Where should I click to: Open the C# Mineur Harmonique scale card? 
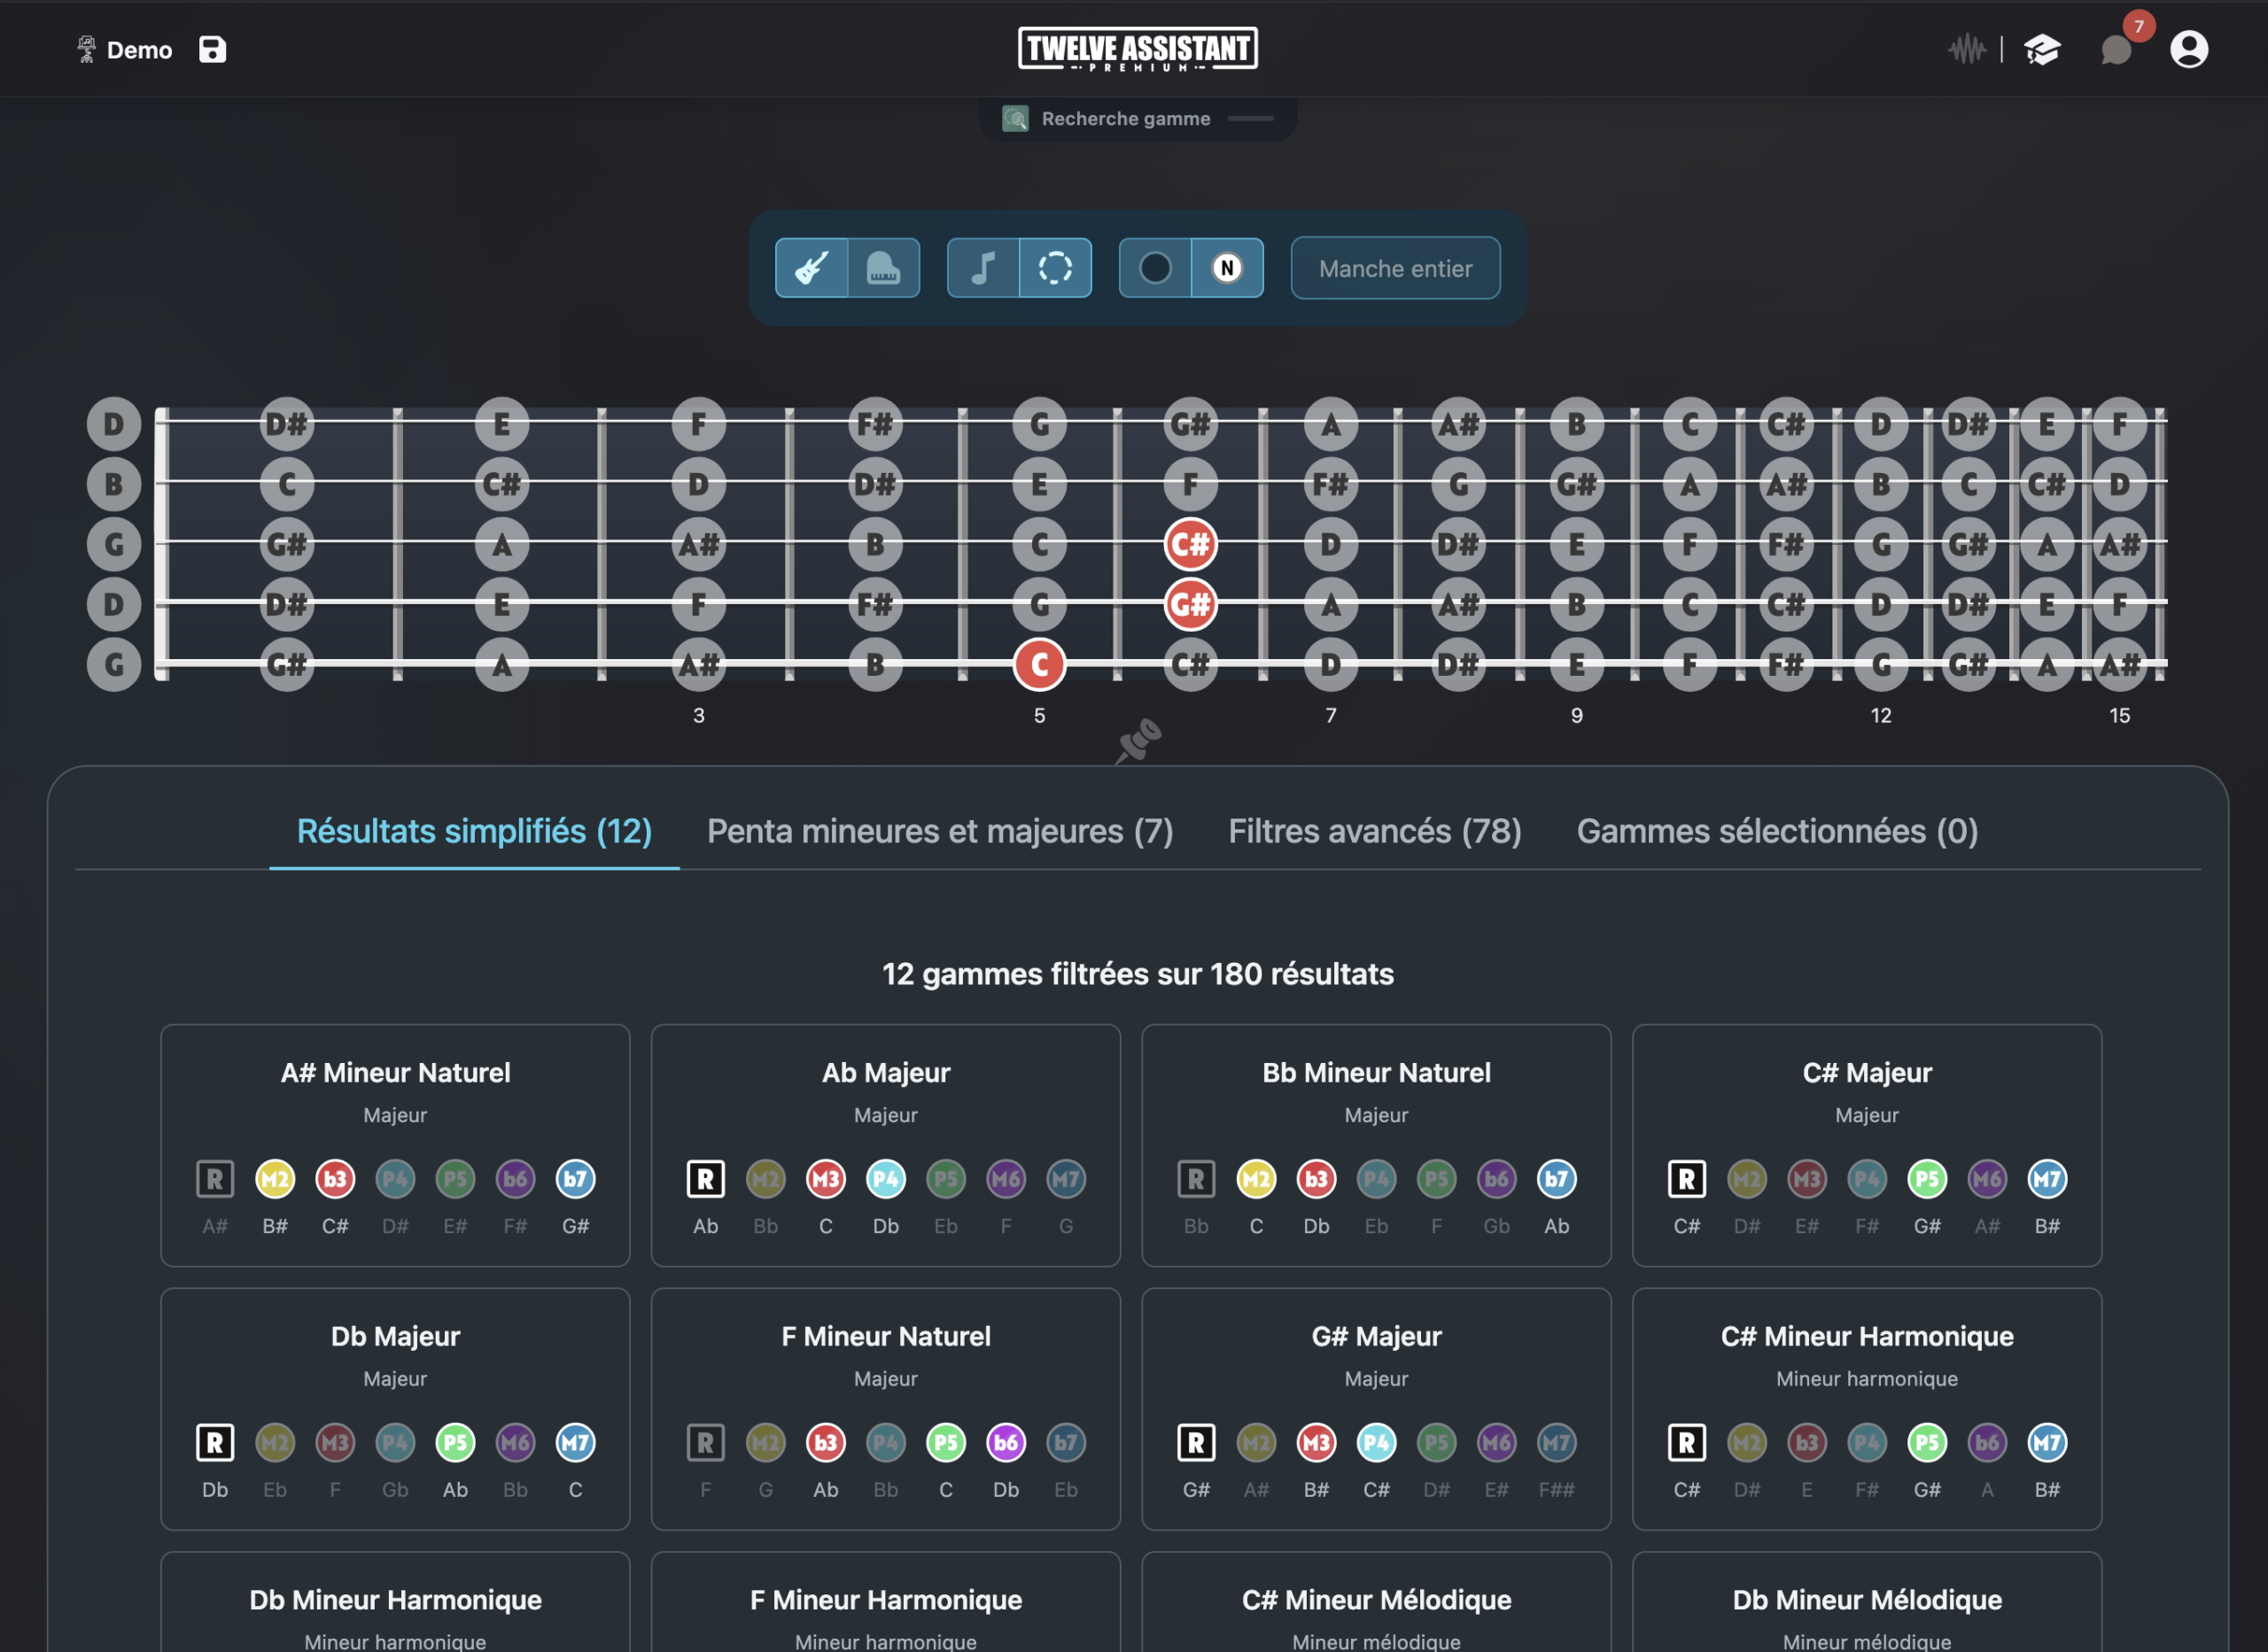click(x=1867, y=1409)
